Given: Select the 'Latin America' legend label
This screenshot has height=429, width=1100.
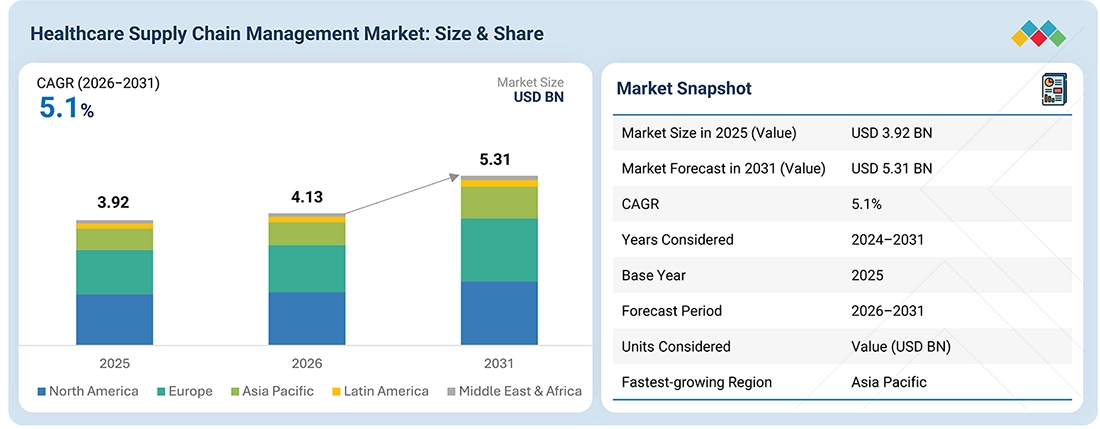Looking at the screenshot, I should click(x=385, y=391).
